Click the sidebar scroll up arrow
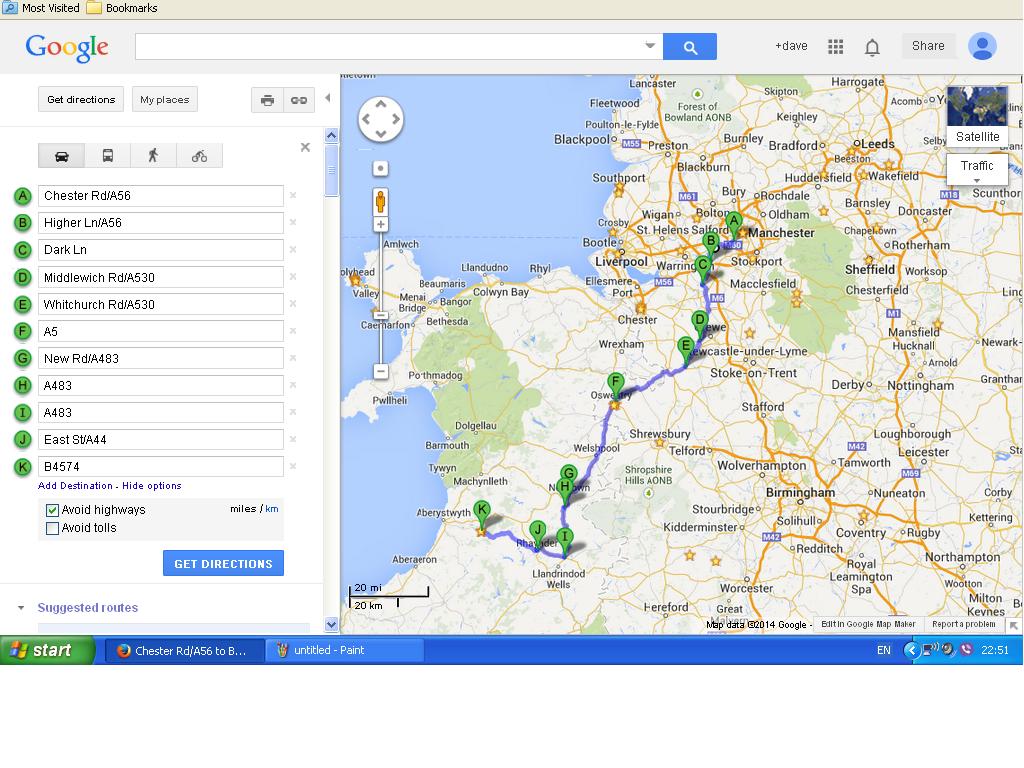This screenshot has height=768, width=1024. click(331, 136)
